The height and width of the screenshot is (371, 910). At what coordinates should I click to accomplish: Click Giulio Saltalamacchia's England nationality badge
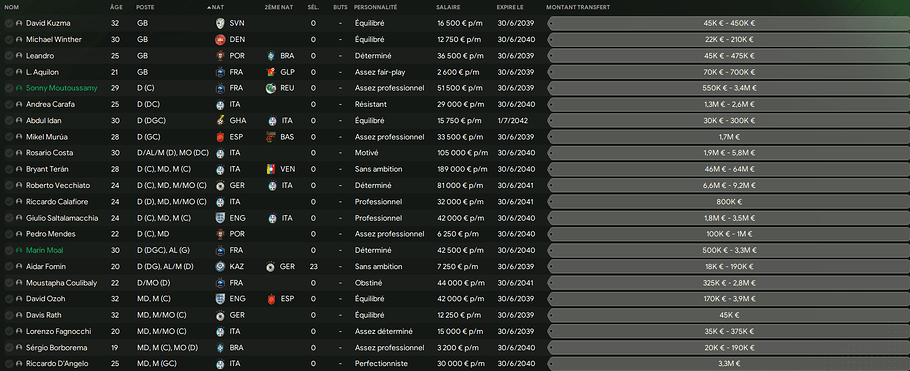tap(219, 218)
